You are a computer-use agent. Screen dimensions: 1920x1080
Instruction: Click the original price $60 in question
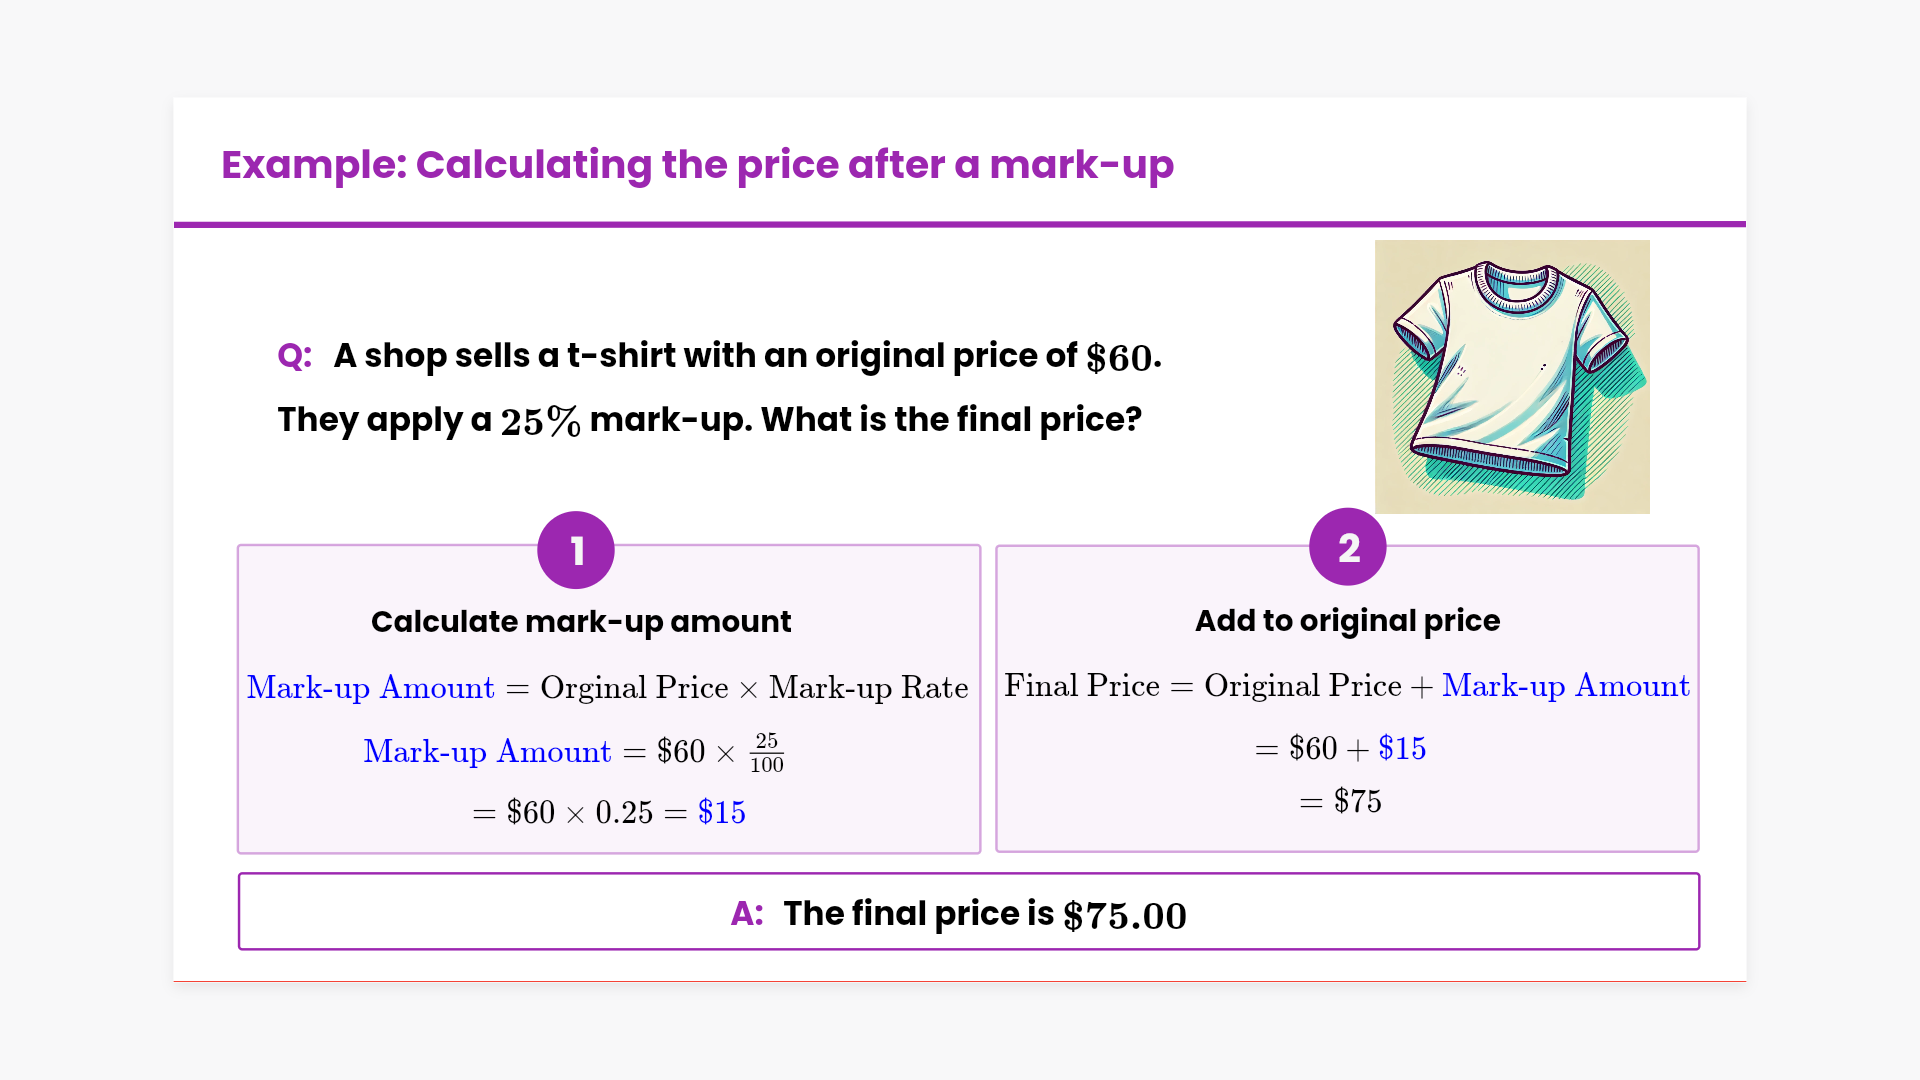click(x=1119, y=358)
